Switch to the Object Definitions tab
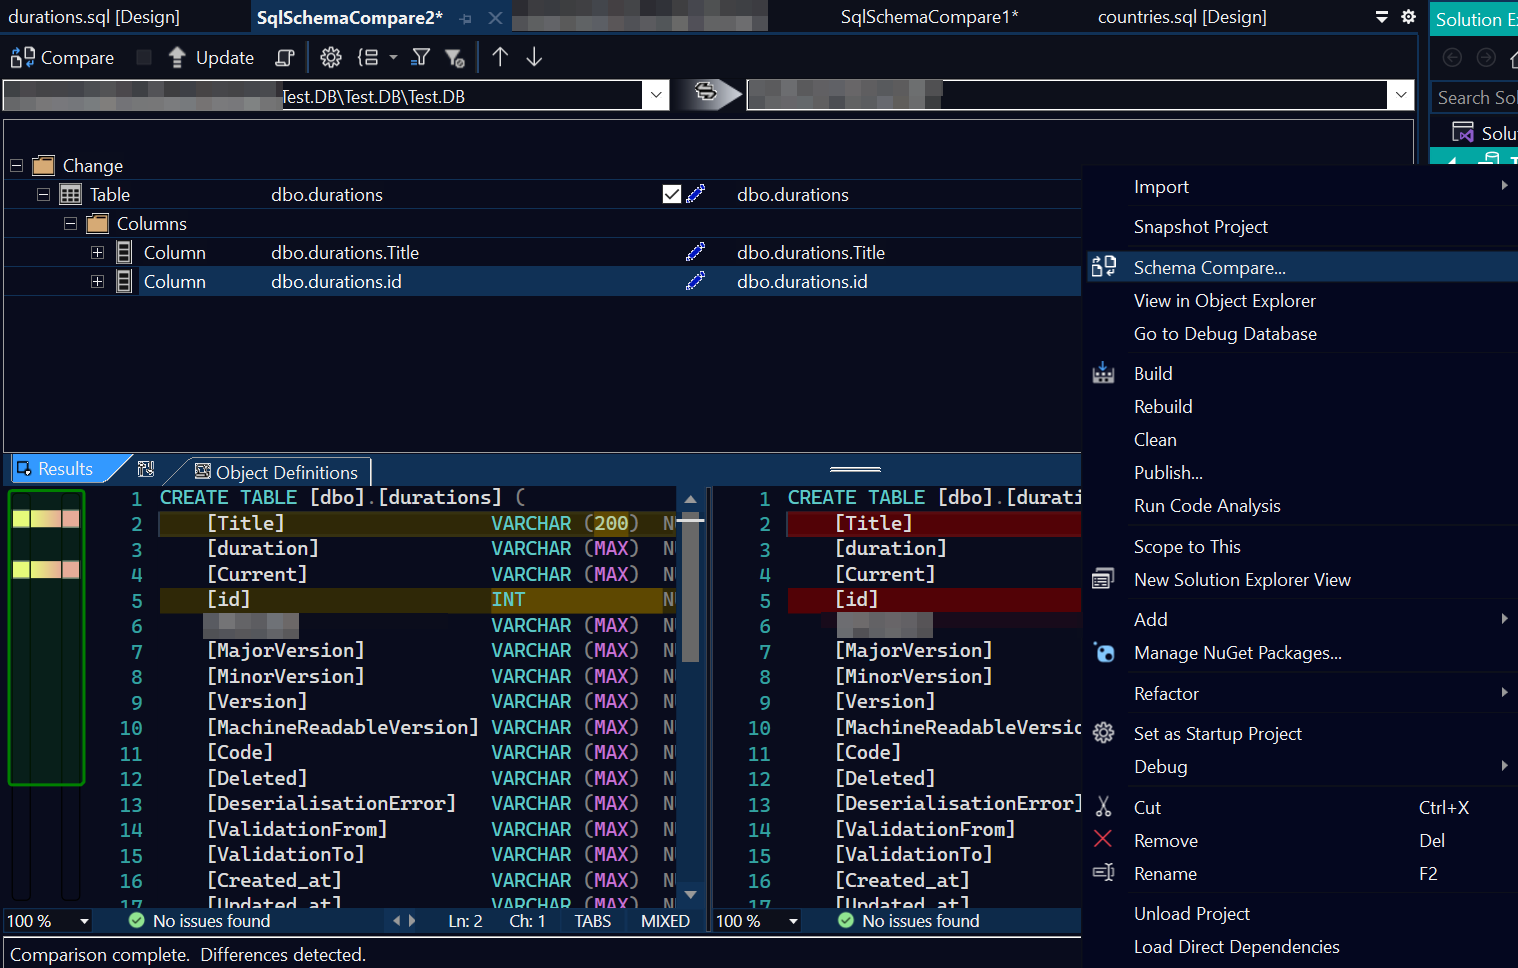The width and height of the screenshot is (1518, 968). [277, 472]
